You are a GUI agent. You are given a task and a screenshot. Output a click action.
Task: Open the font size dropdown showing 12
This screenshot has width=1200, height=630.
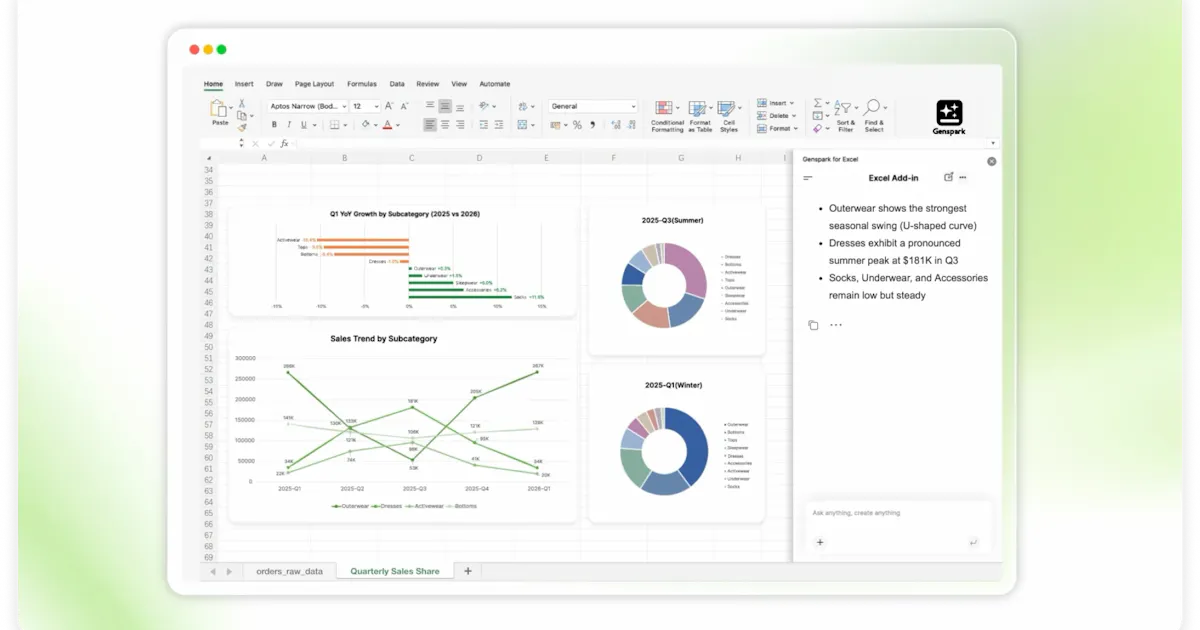[365, 106]
